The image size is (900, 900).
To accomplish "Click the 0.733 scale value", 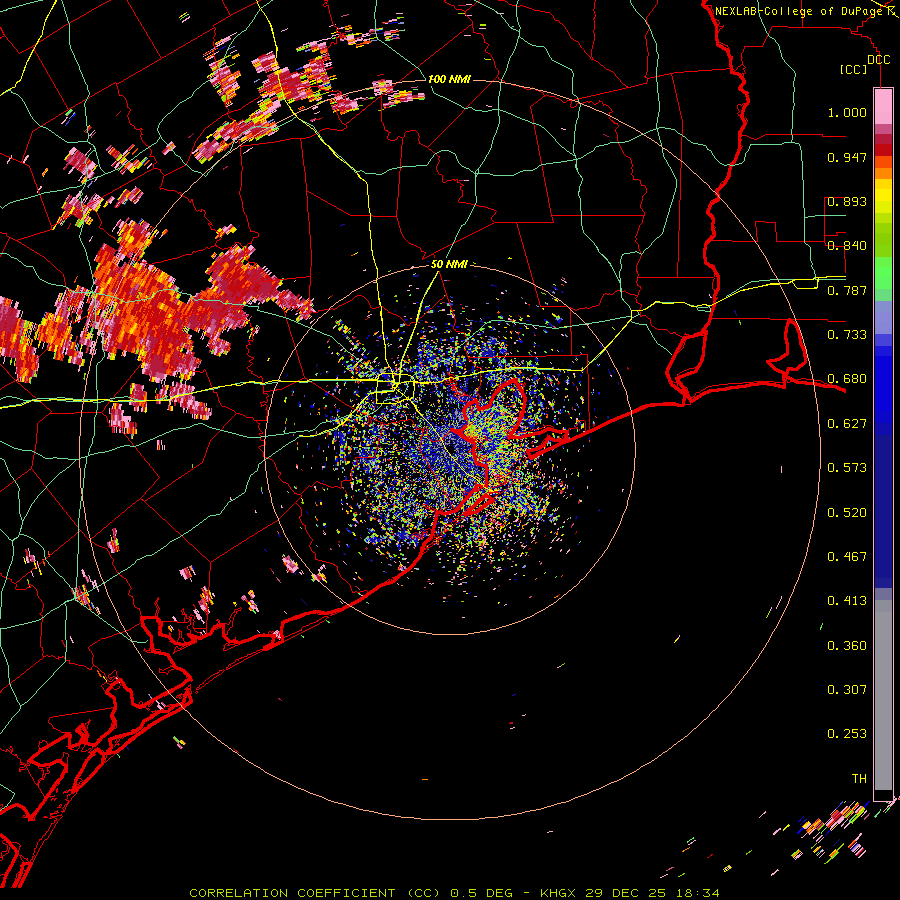I will click(847, 335).
